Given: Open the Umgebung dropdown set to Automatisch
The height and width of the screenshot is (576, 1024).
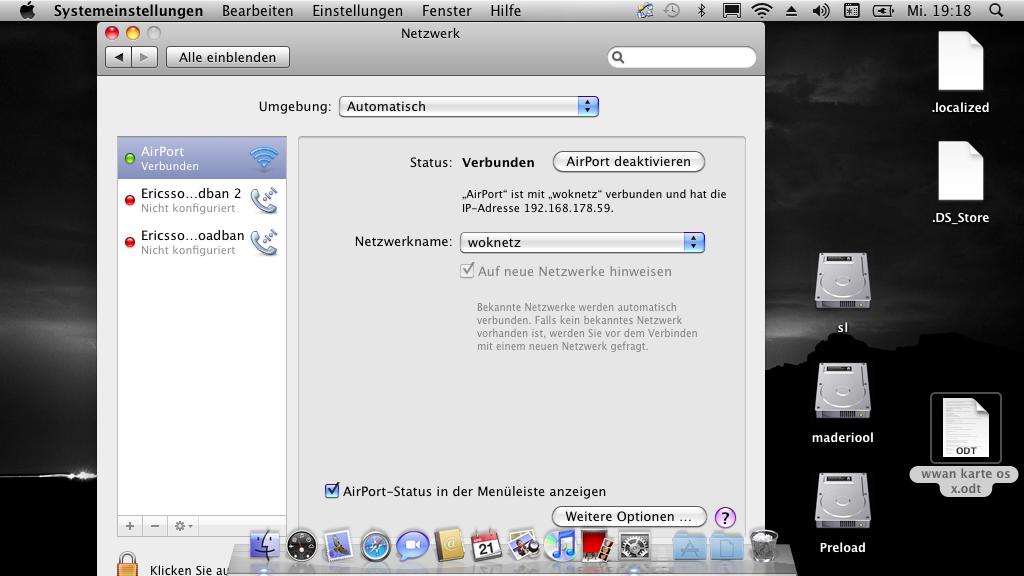Looking at the screenshot, I should tap(468, 106).
